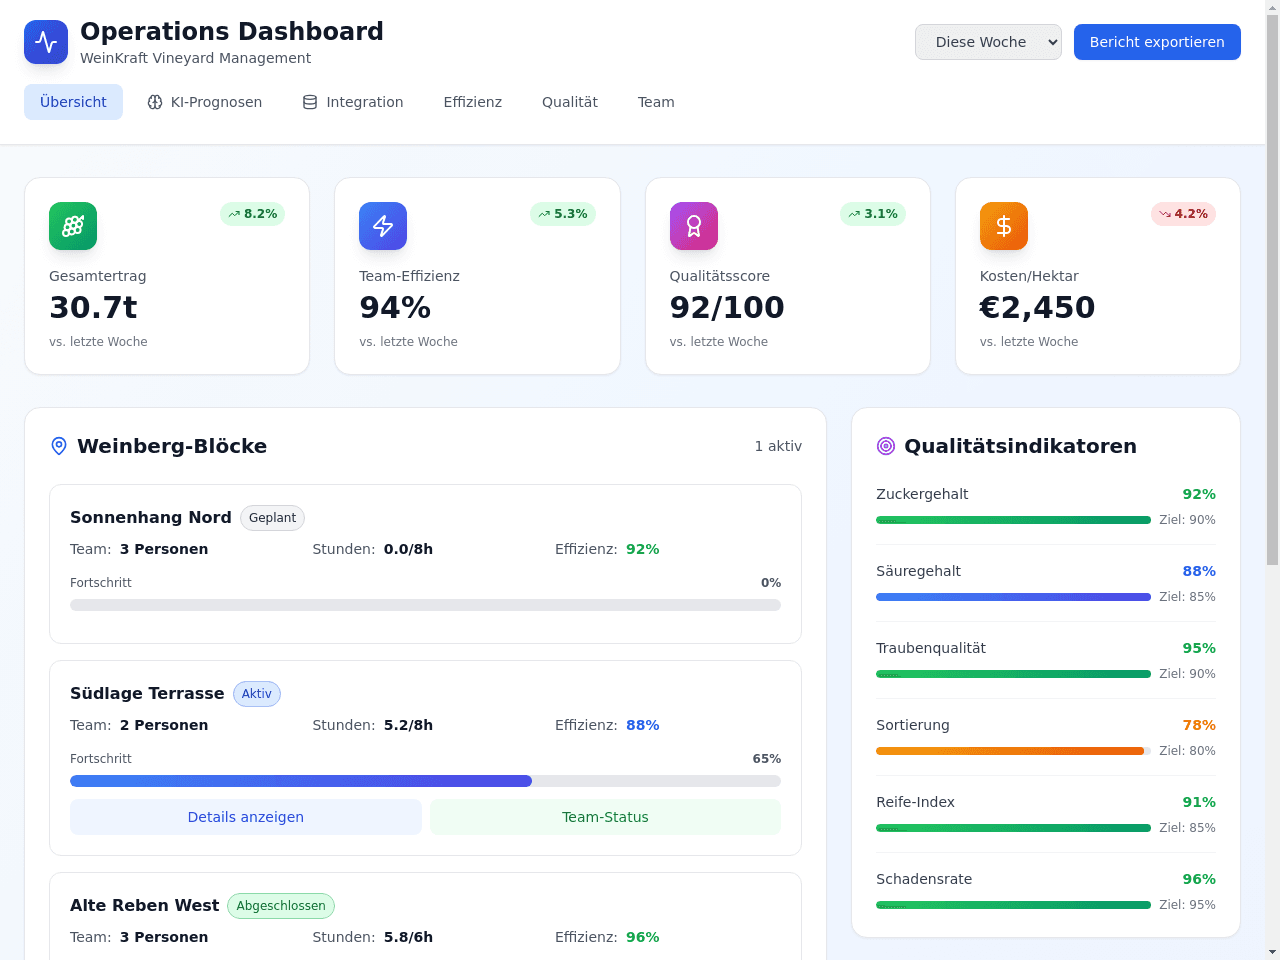1280x960 pixels.
Task: Select the Alte Reben West block title
Action: pyautogui.click(x=144, y=905)
